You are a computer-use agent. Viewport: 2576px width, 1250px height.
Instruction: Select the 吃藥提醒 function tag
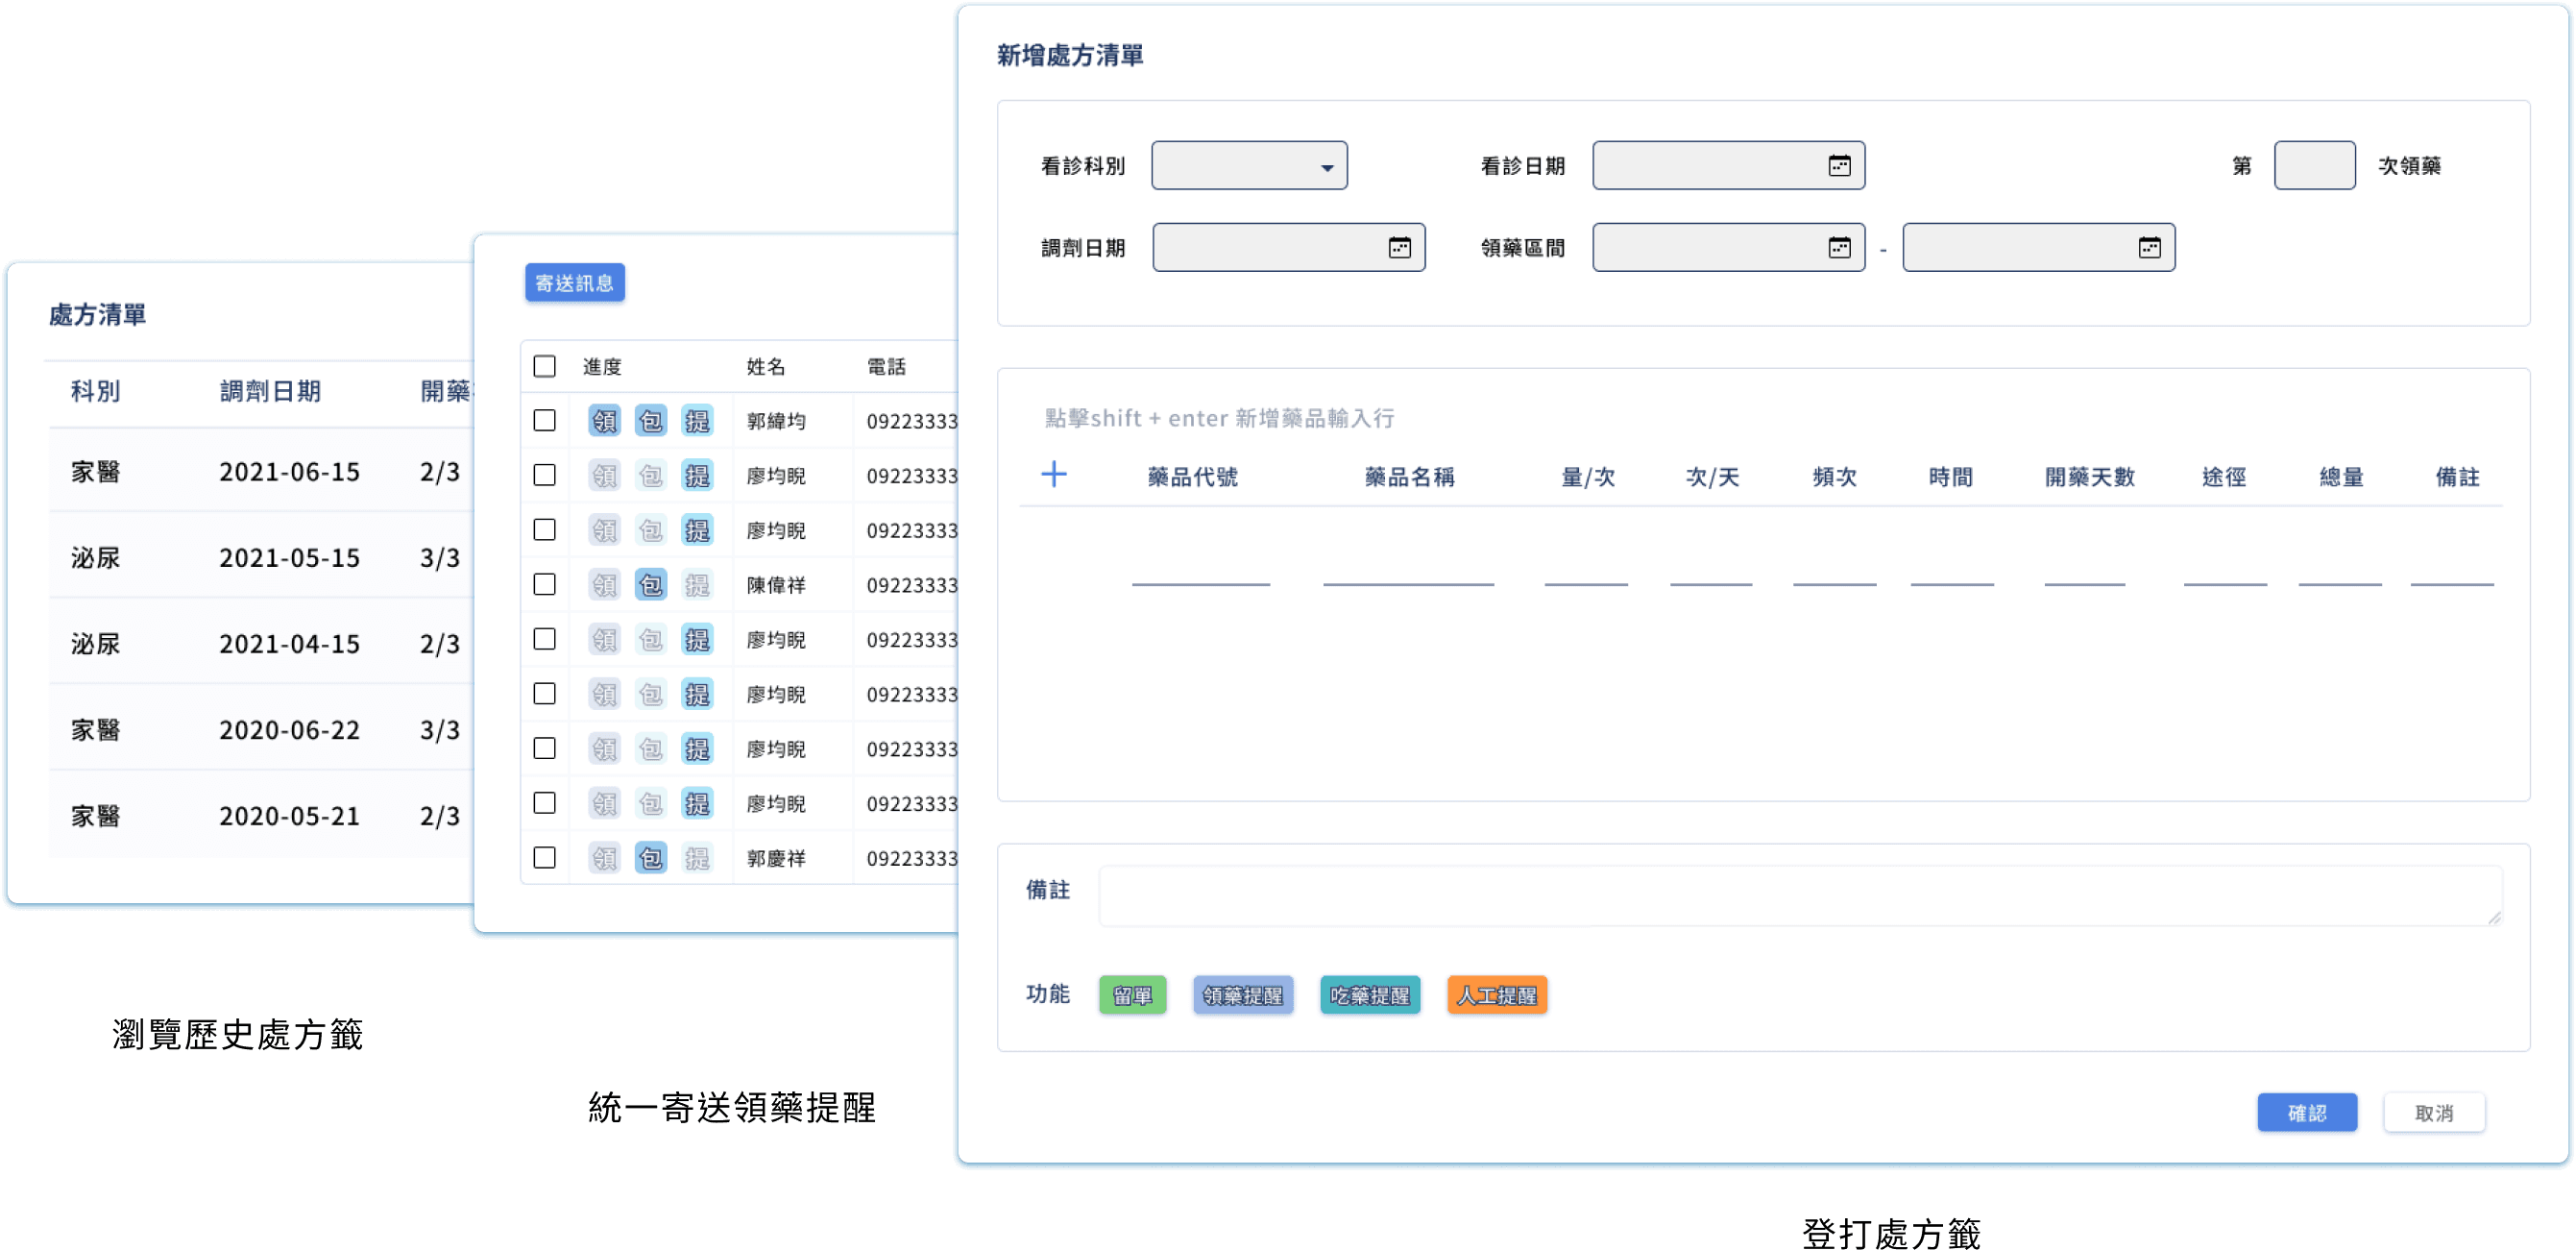pos(1369,995)
